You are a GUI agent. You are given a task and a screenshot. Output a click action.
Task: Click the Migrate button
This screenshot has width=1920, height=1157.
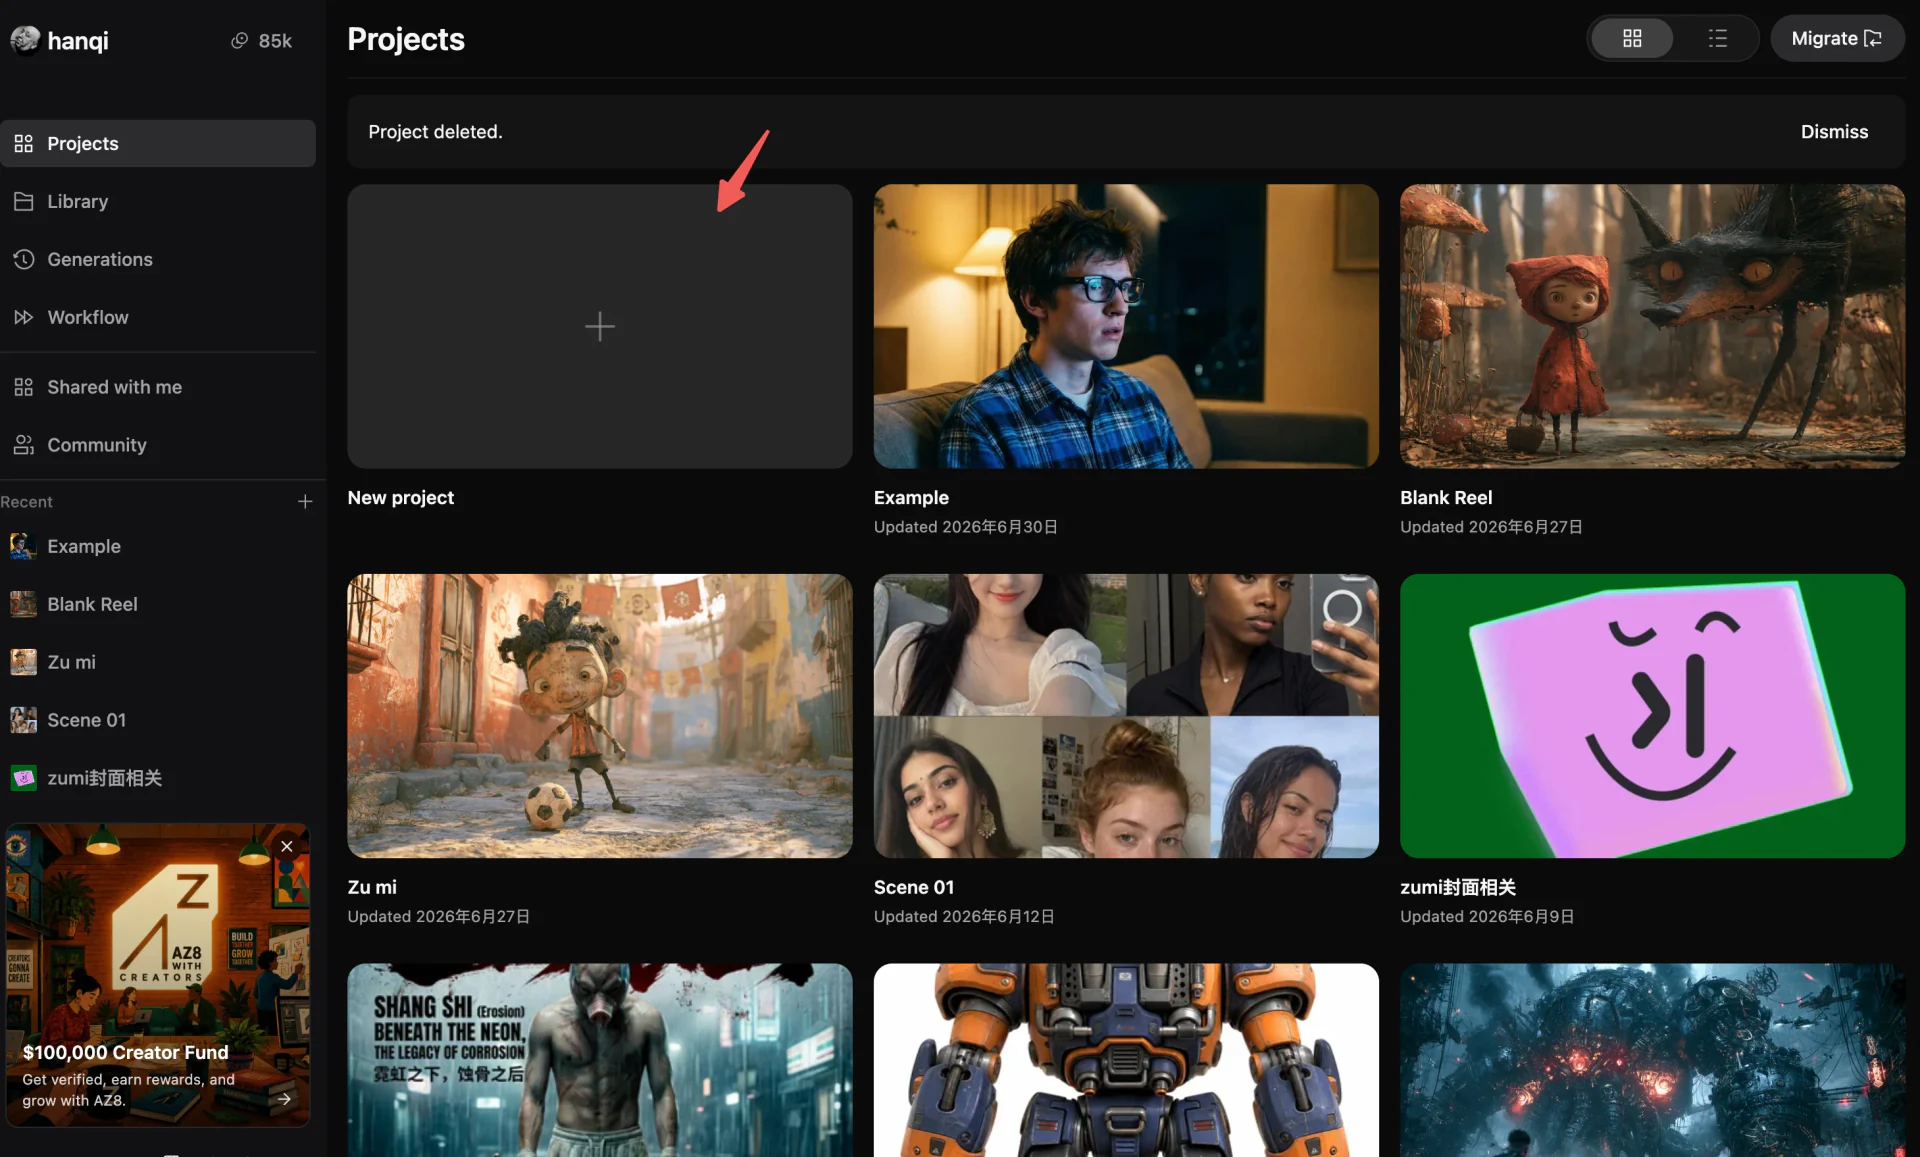click(1837, 39)
